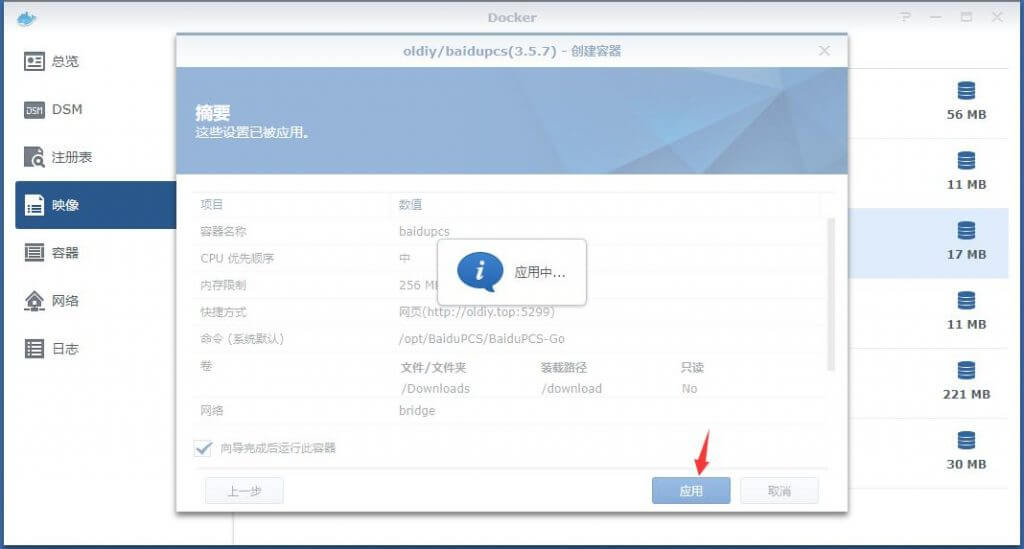This screenshot has width=1024, height=549.
Task: Click the Docker window help question mark
Action: pyautogui.click(x=905, y=17)
